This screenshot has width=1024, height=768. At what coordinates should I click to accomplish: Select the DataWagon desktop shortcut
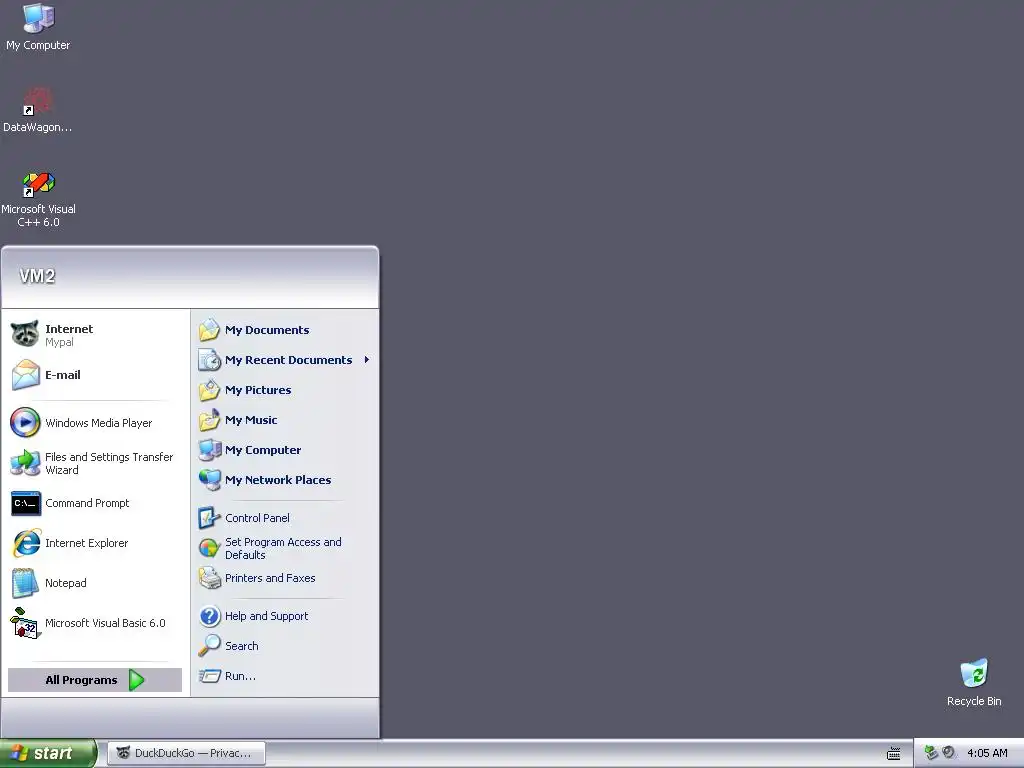tap(38, 110)
